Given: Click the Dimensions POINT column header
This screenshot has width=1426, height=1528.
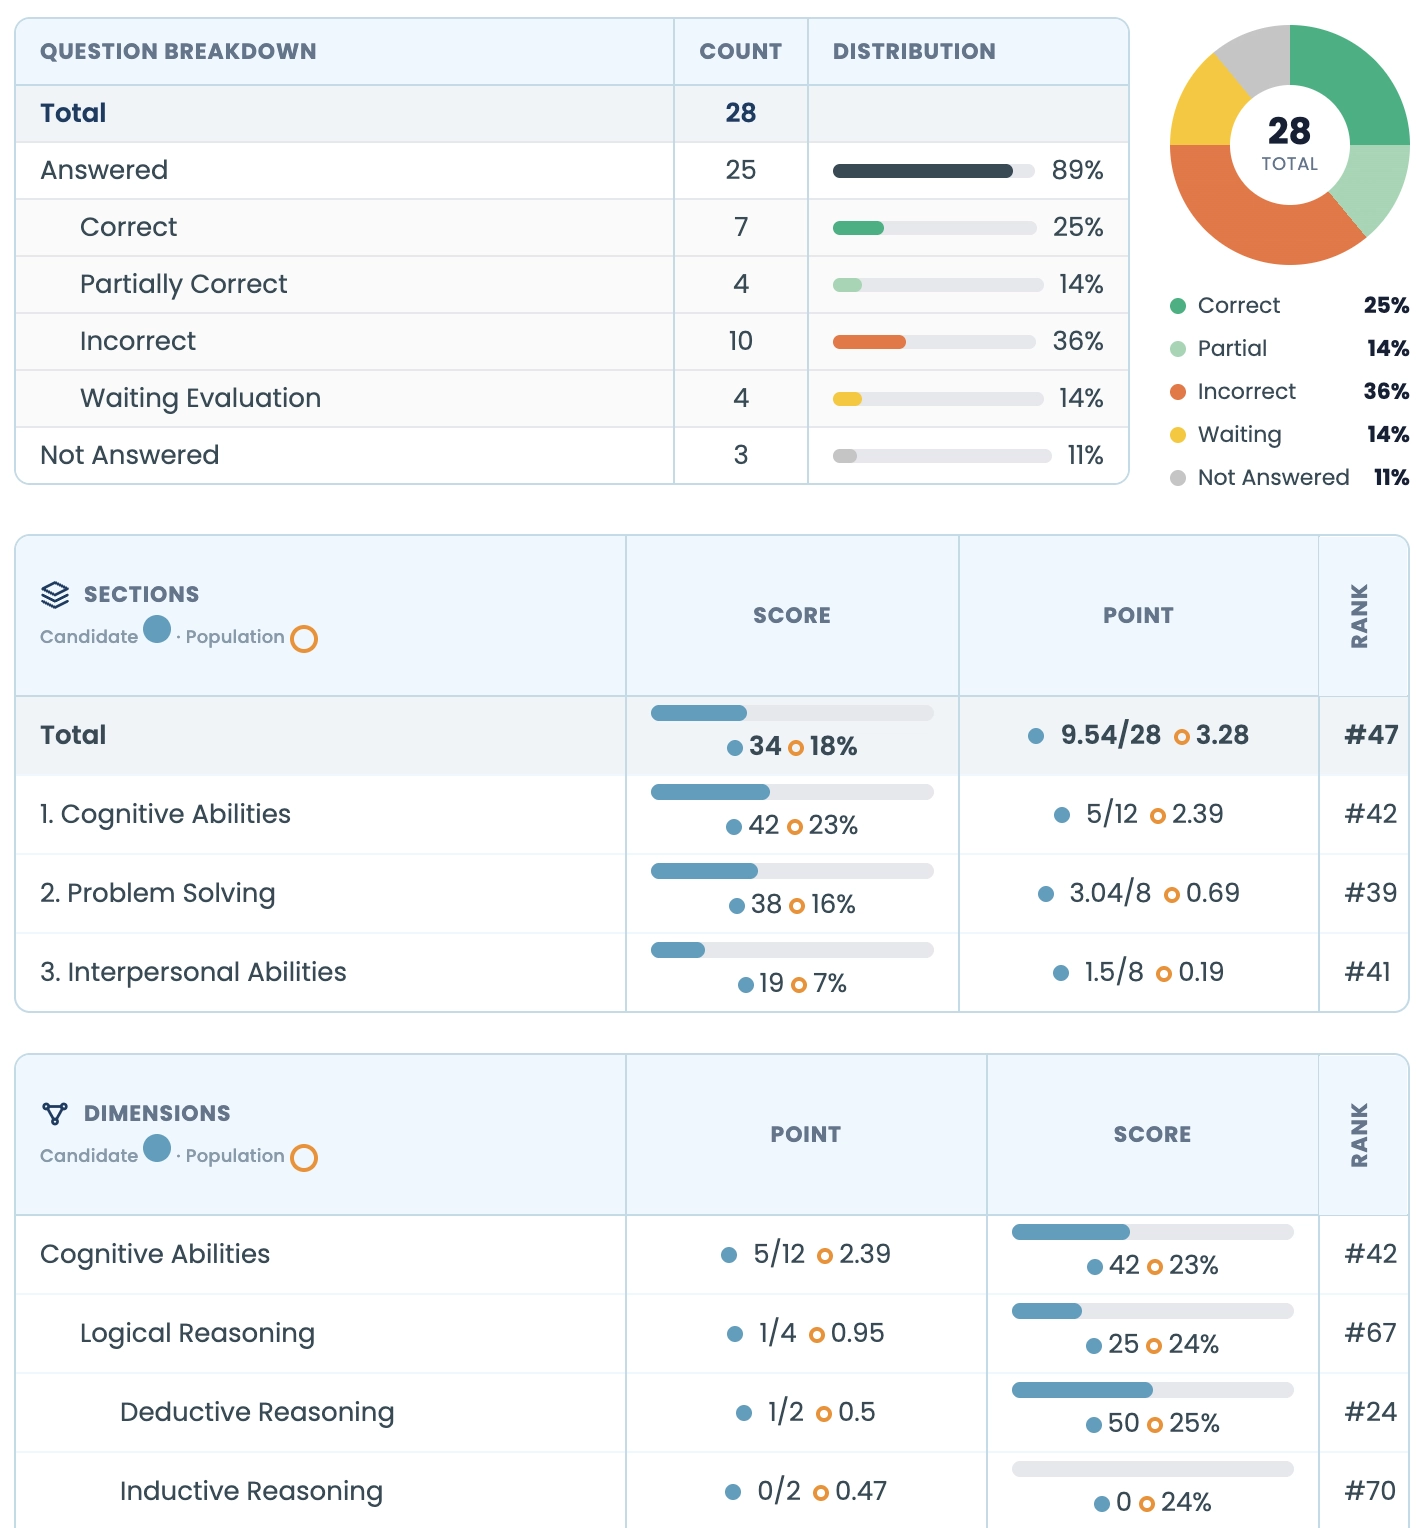Looking at the screenshot, I should click(x=806, y=1135).
